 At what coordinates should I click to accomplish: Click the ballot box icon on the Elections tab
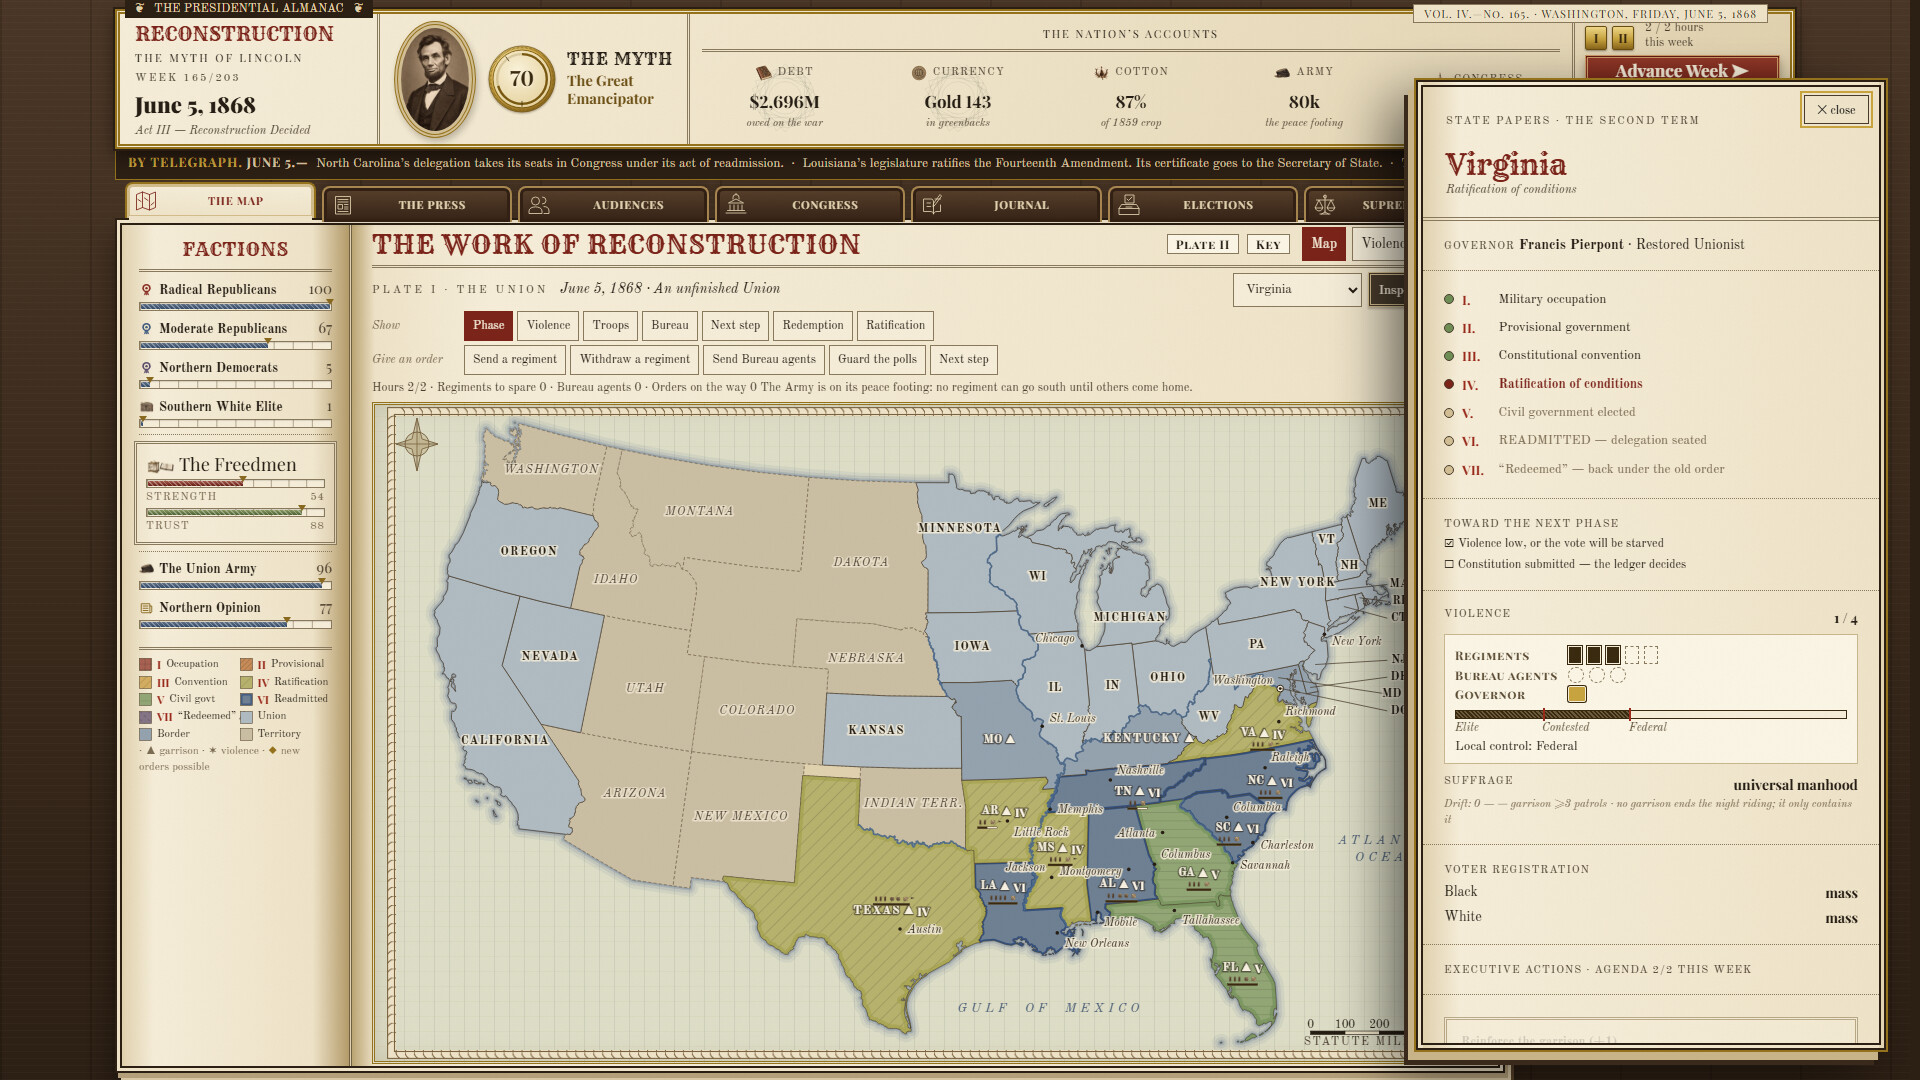tap(1129, 205)
